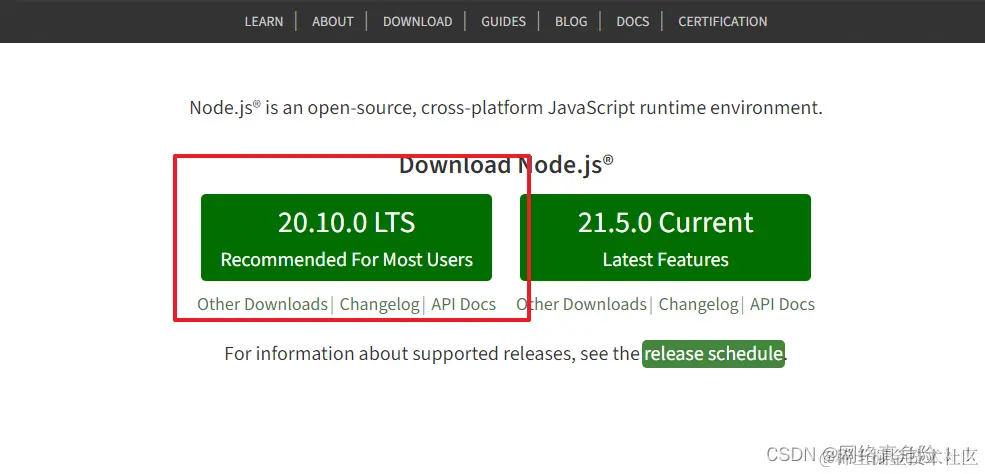Open the DOWNLOAD navigation link
This screenshot has height=474, width=985.
click(x=418, y=21)
